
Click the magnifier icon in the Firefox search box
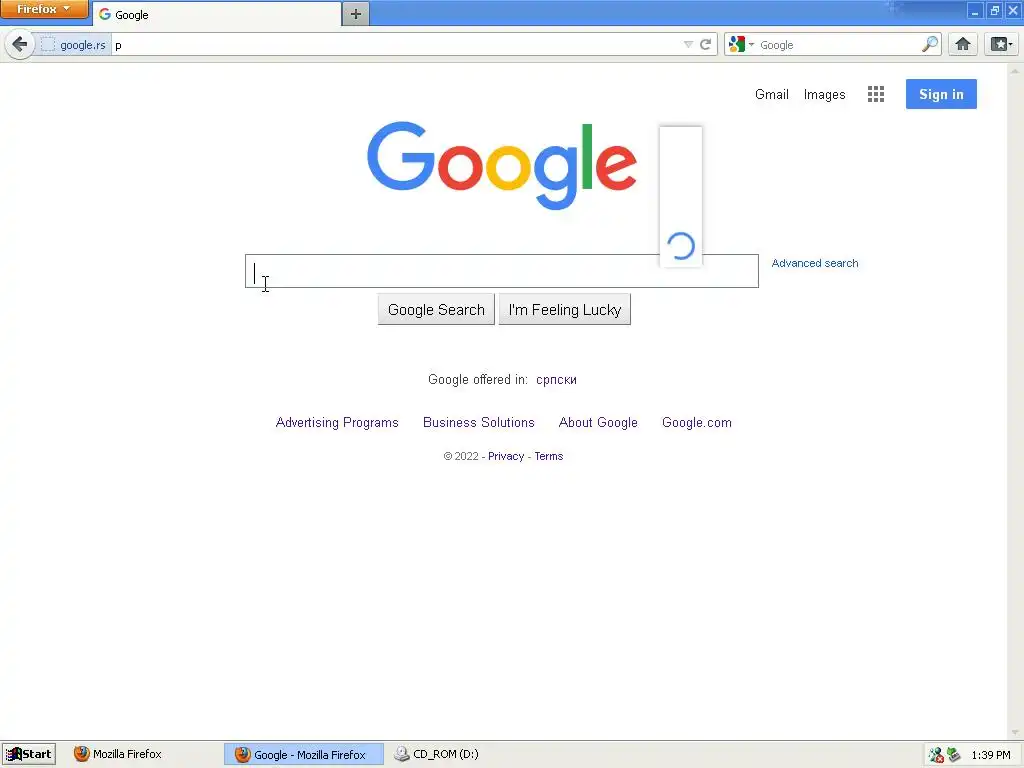(930, 44)
